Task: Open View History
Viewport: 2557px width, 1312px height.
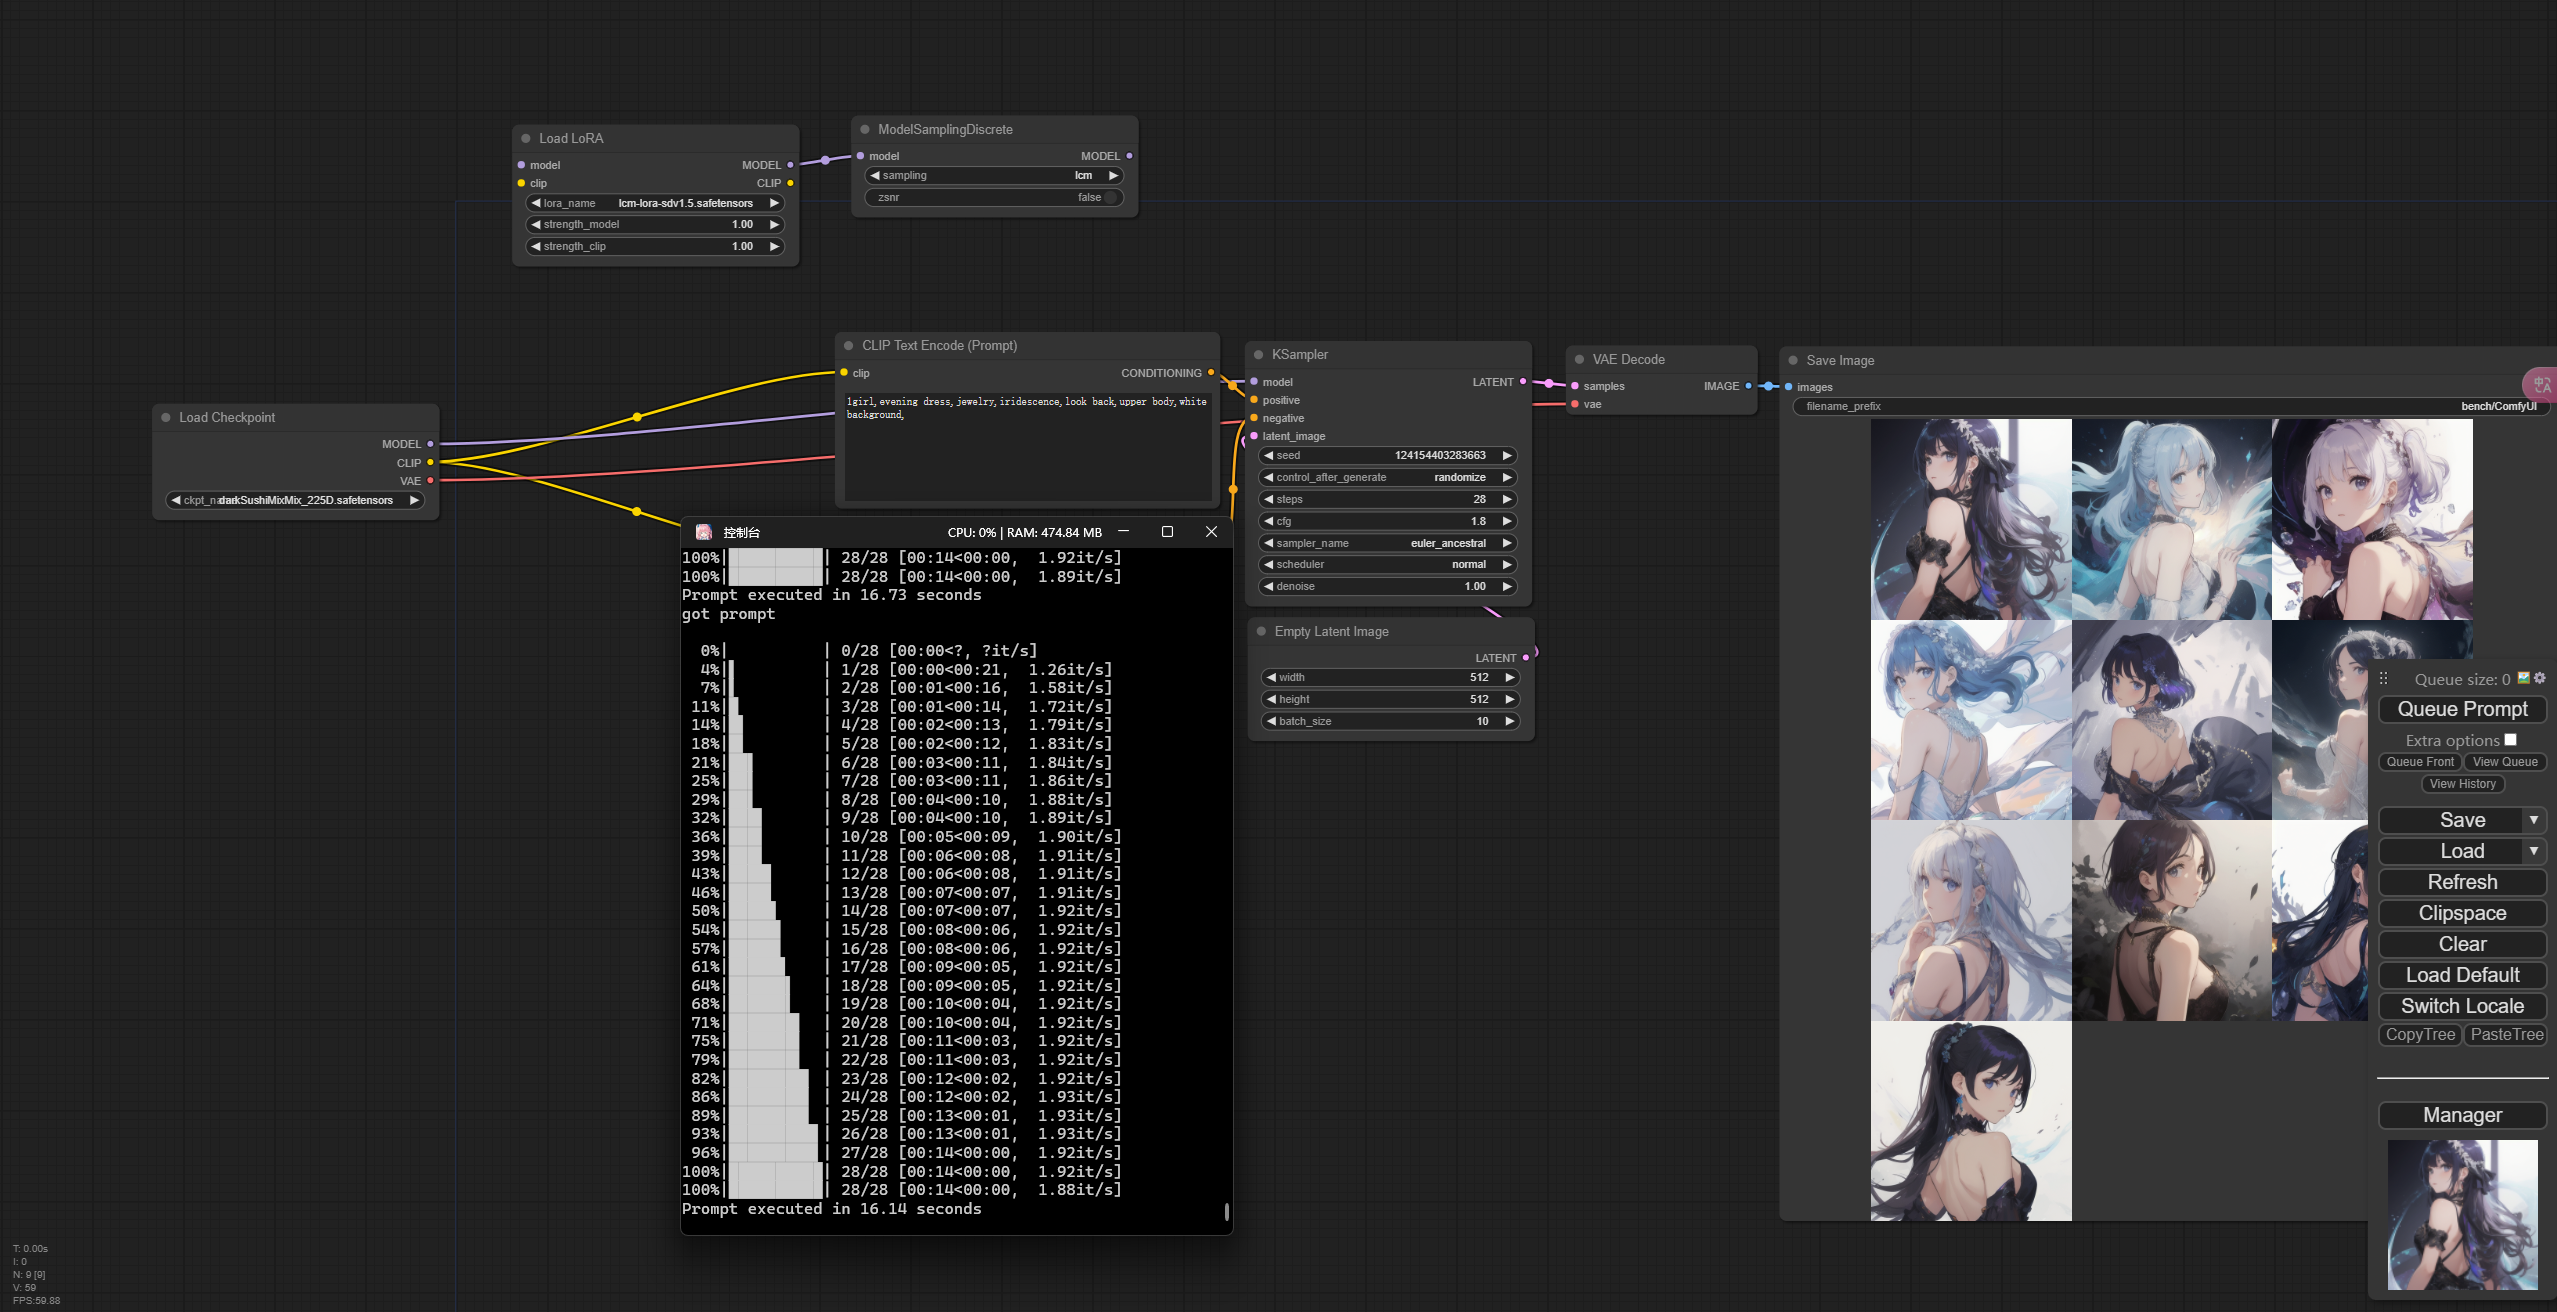Action: [2462, 784]
